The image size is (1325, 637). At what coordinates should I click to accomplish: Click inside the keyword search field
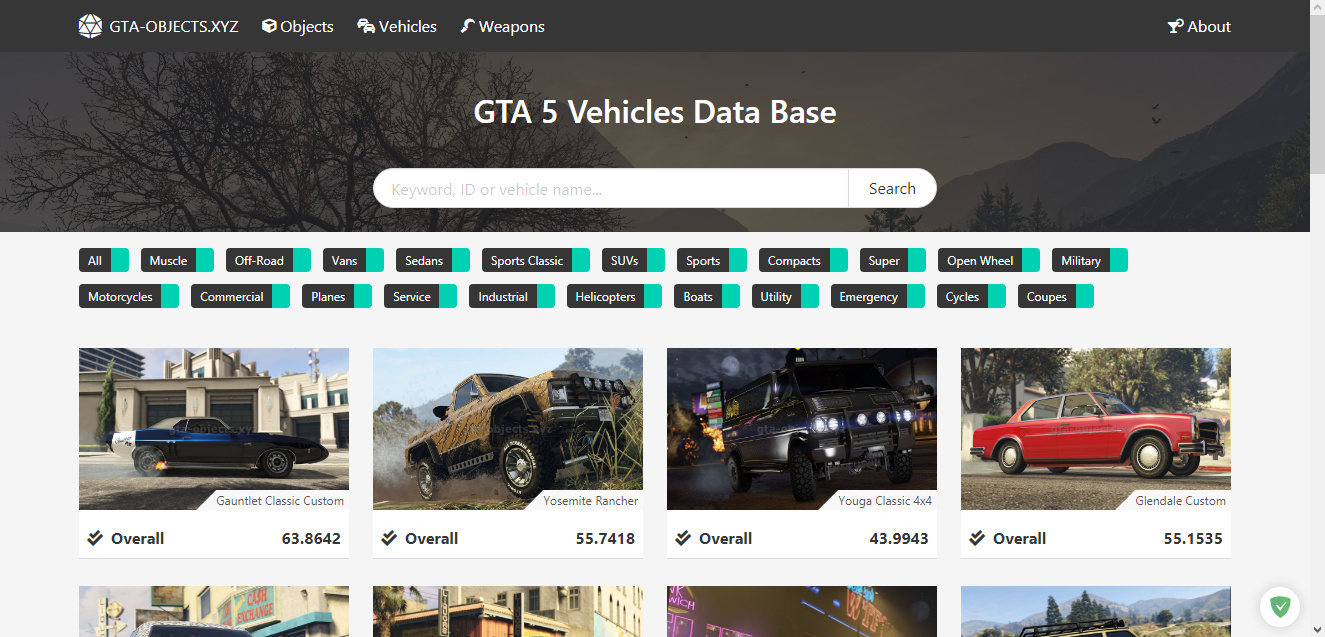point(610,188)
